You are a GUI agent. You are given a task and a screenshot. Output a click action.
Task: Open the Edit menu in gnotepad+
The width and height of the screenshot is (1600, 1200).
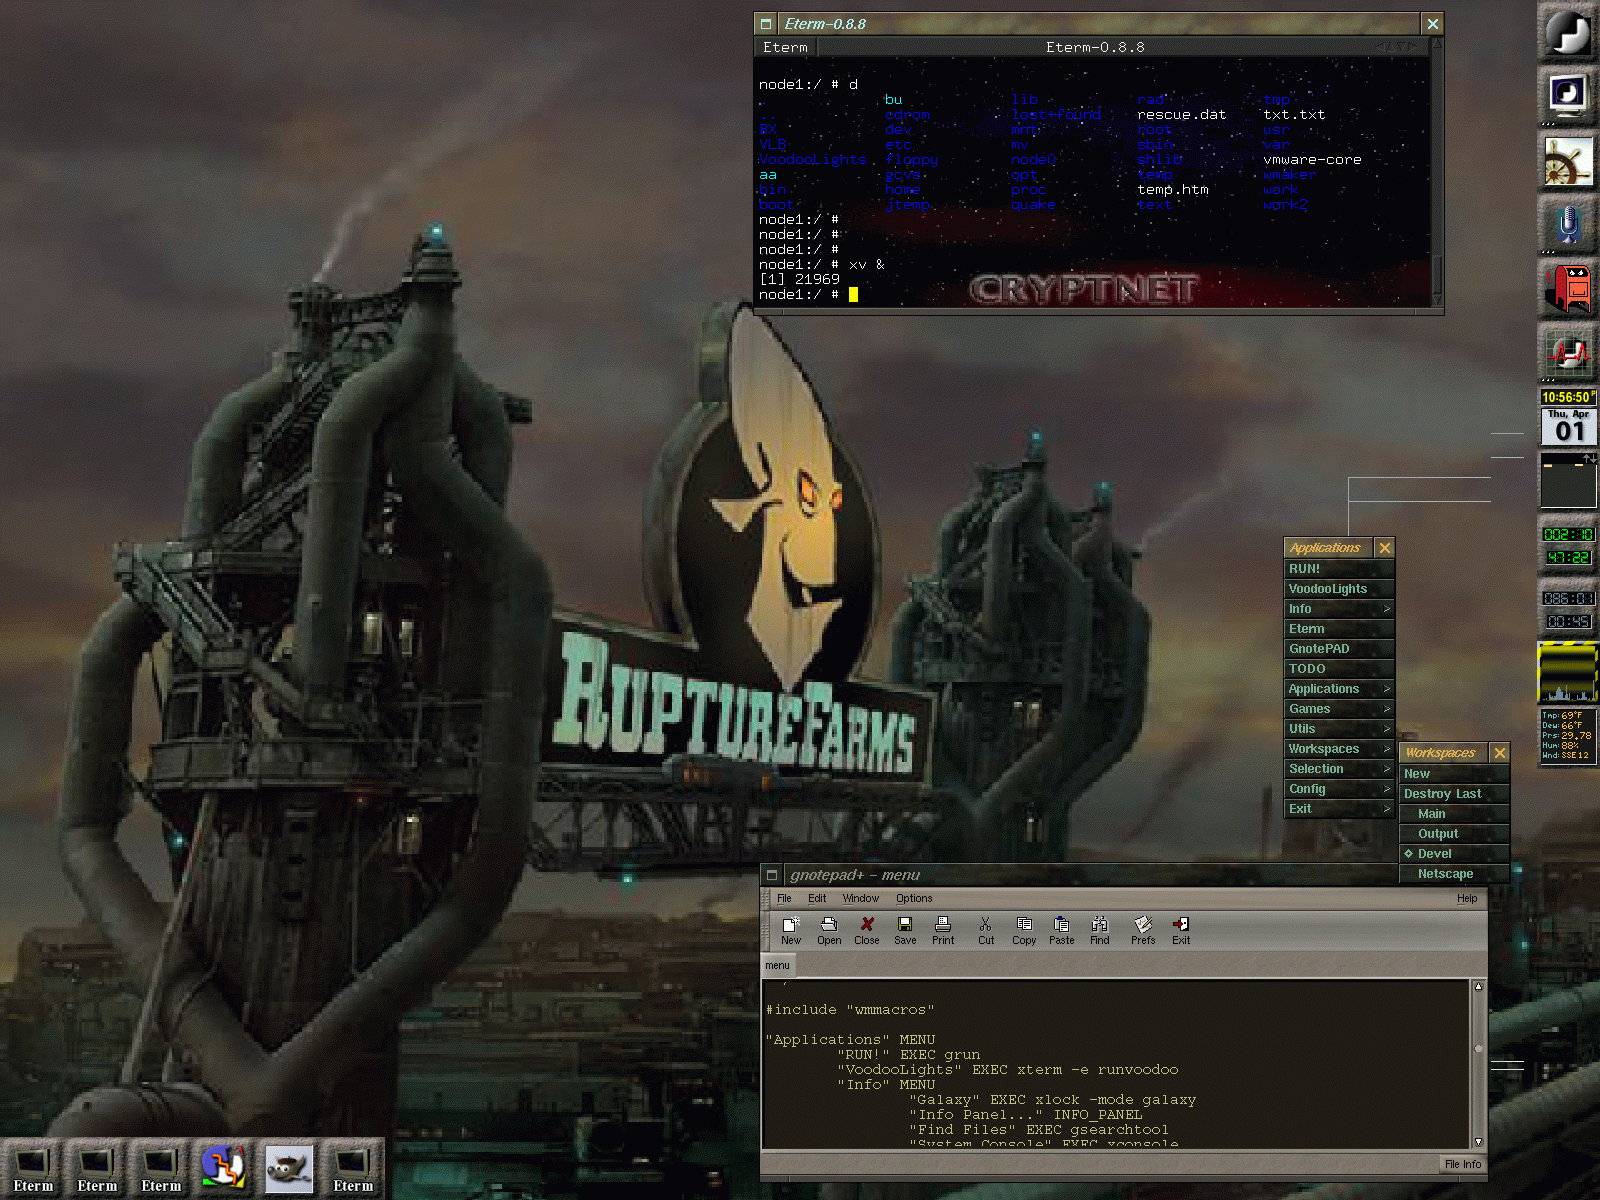coord(817,898)
